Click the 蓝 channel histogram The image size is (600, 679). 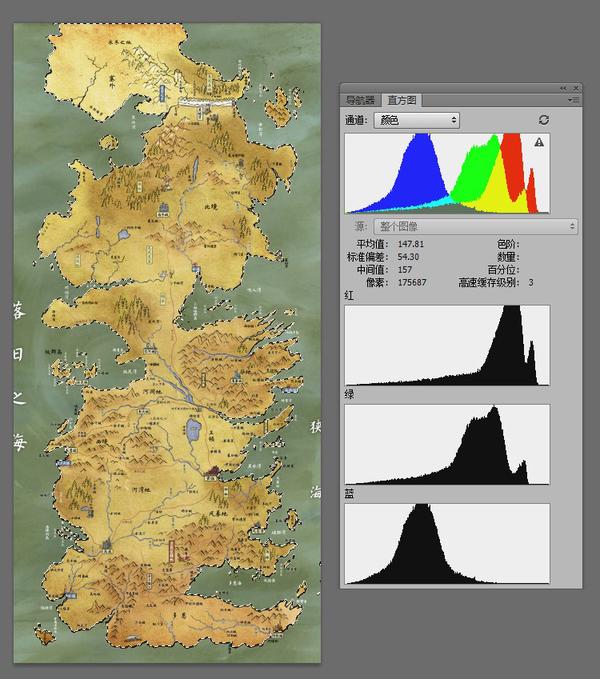447,543
